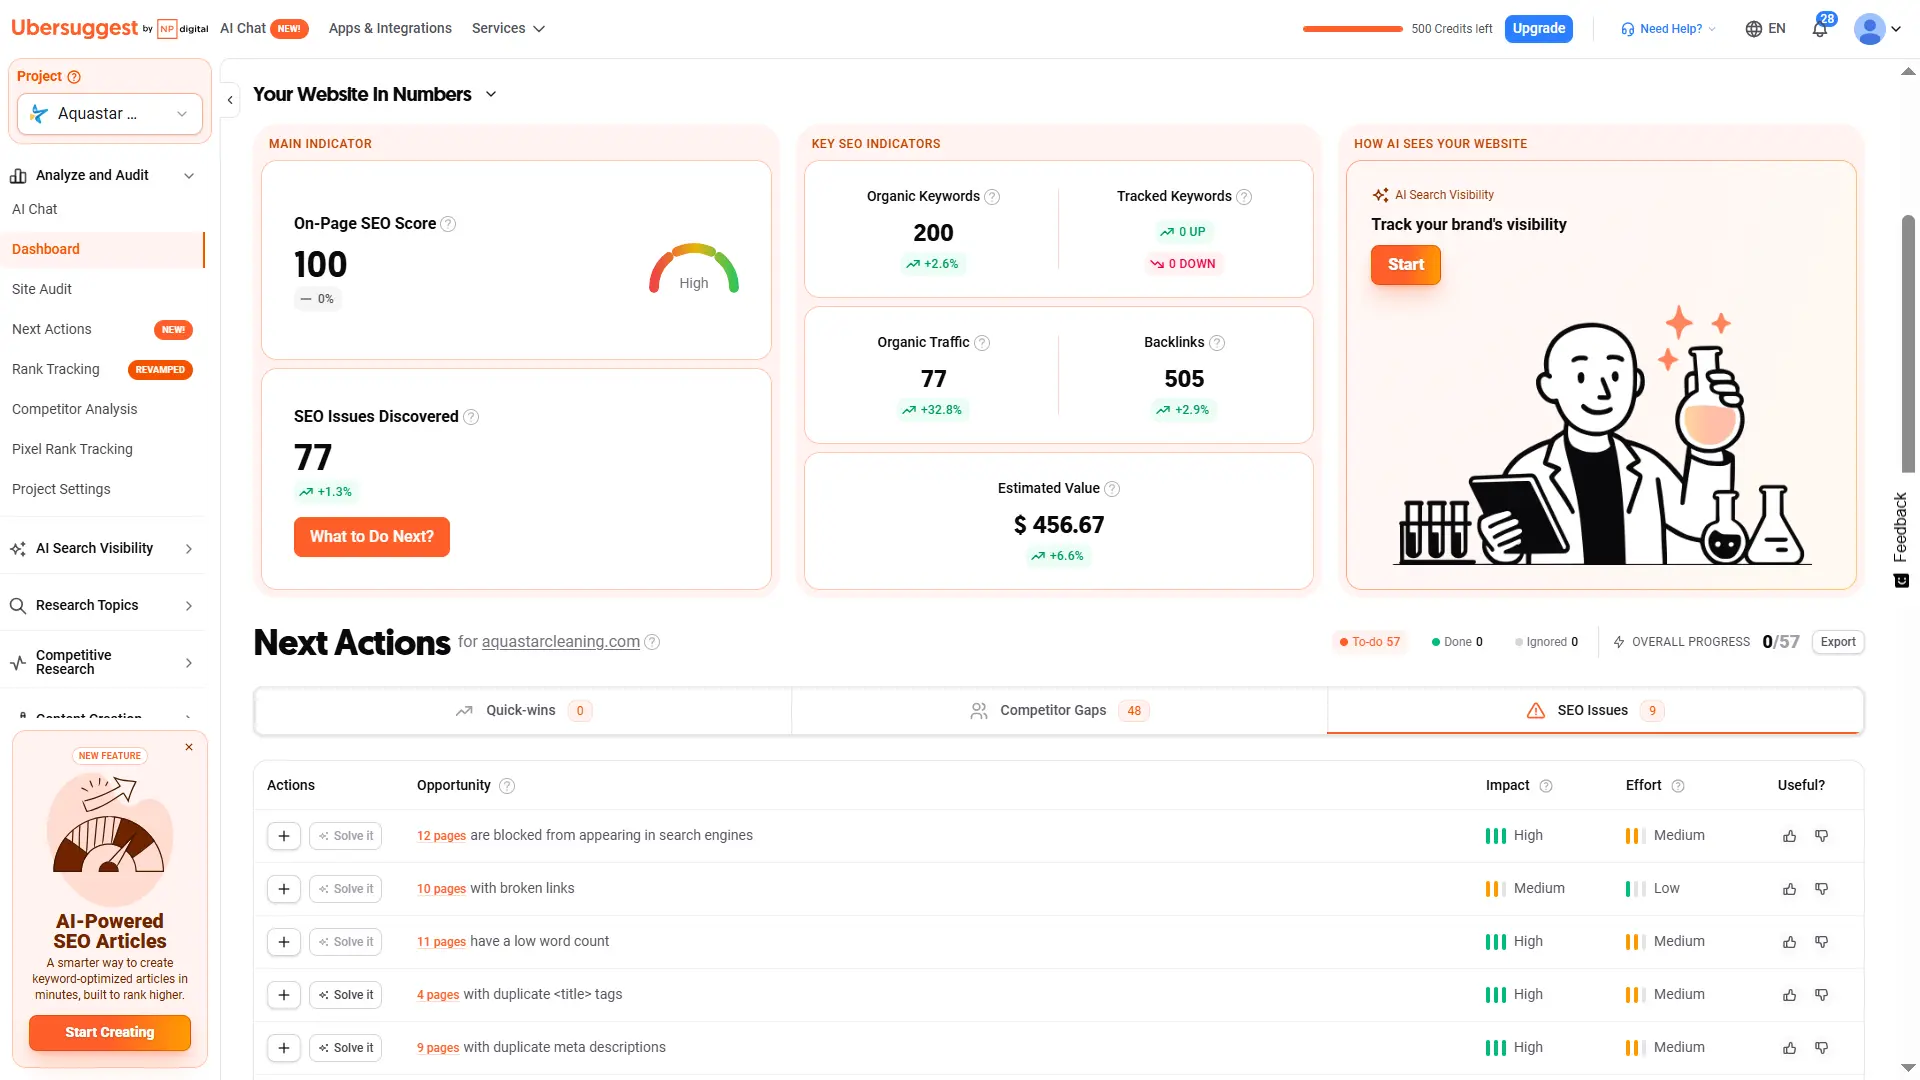Thumbs up the duplicate title tags row
Screen dimensions: 1920x1080
tap(1790, 995)
